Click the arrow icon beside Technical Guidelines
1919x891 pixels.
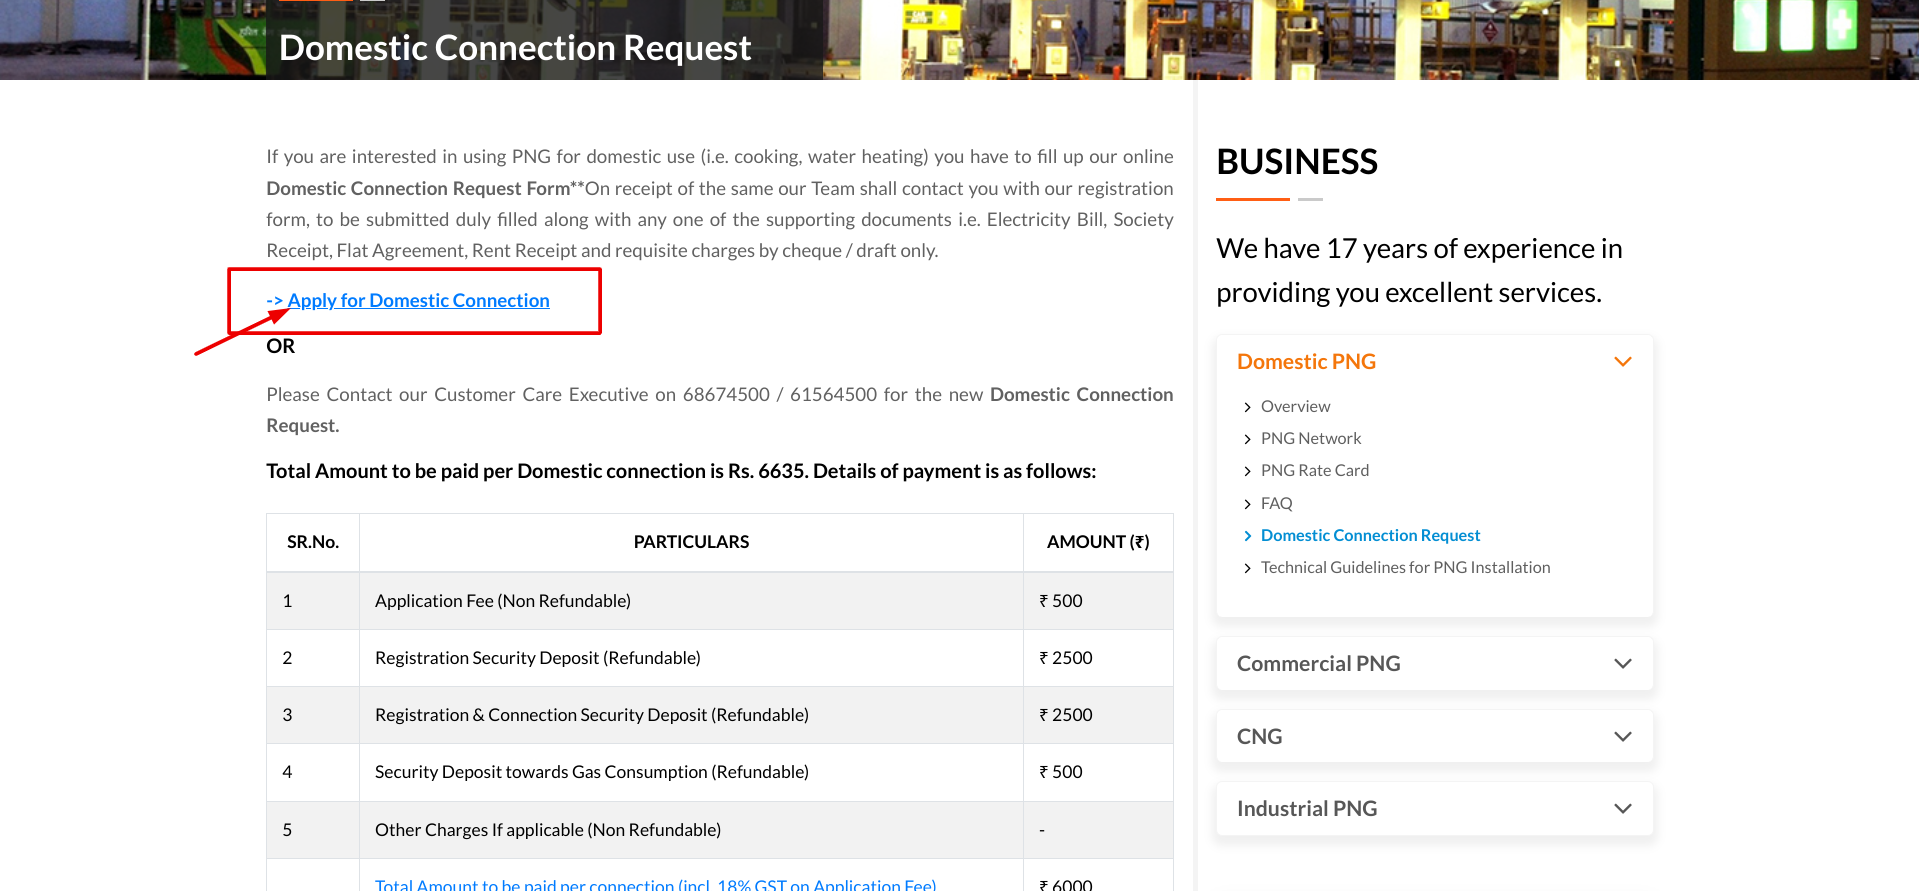pos(1247,568)
